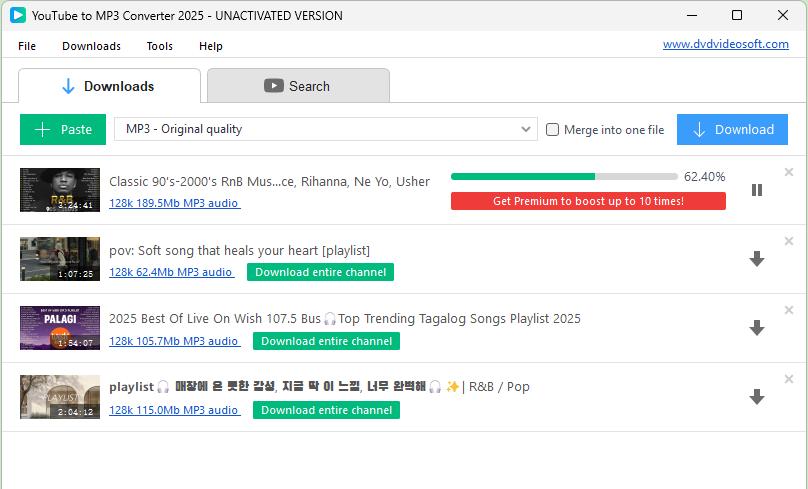This screenshot has height=489, width=808.
Task: Click the pov: Soft song thumbnail
Action: [x=60, y=259]
